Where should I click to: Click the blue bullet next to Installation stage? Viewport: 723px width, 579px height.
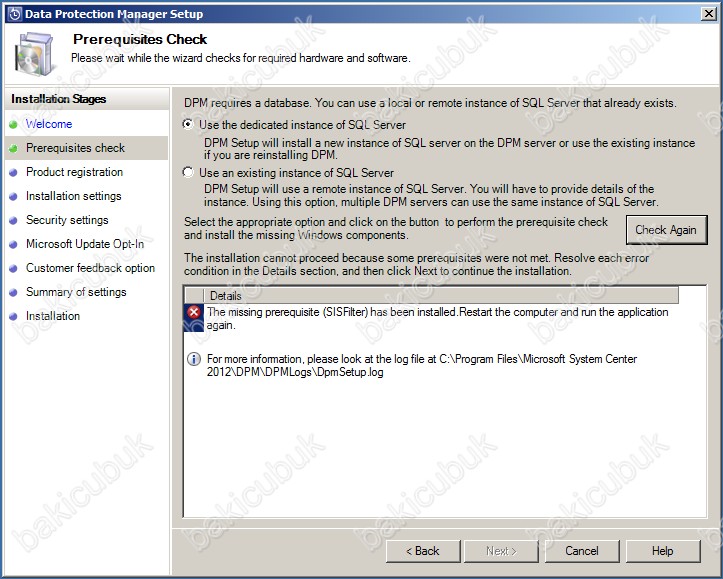pos(13,316)
